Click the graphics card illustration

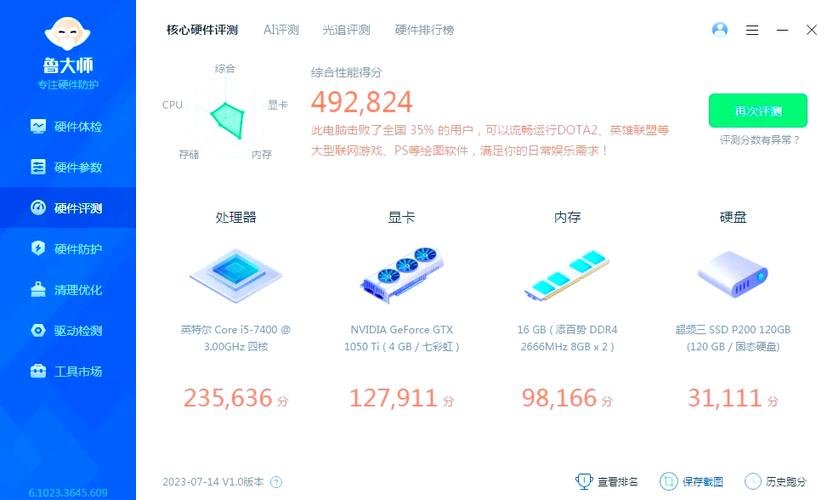point(402,275)
